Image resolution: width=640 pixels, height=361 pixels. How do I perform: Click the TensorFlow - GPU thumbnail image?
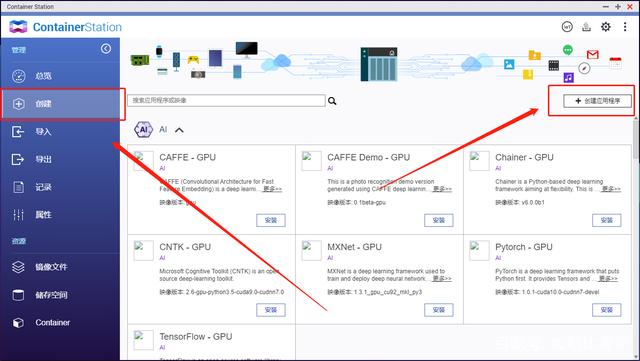click(144, 340)
